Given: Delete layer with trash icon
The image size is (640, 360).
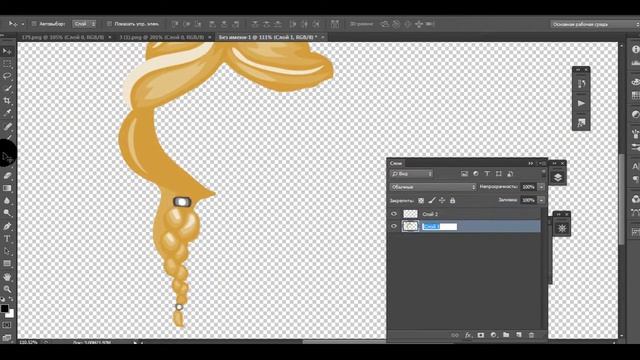Looking at the screenshot, I should (x=531, y=335).
